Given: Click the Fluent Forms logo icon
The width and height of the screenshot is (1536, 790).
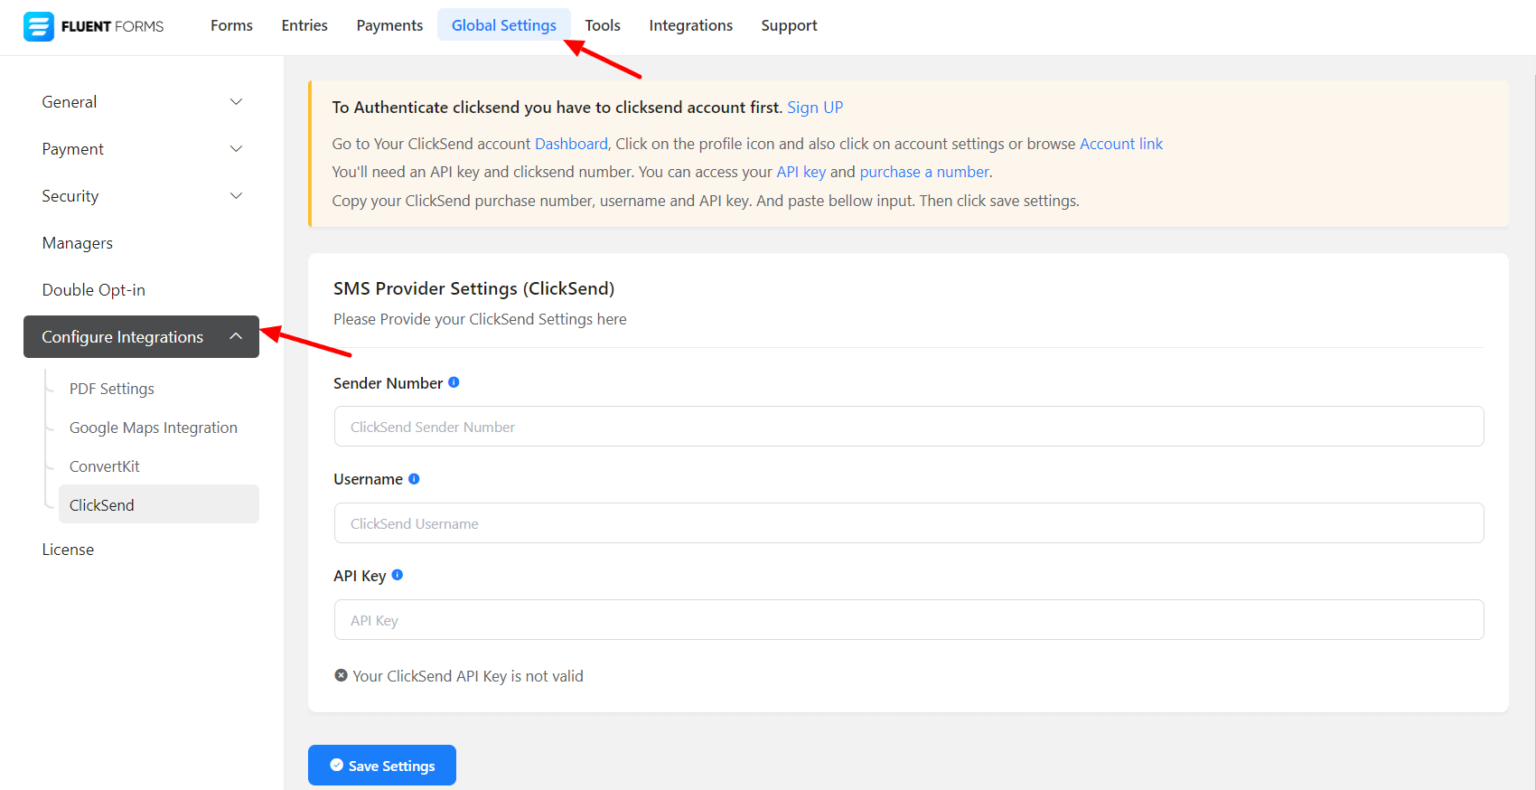Looking at the screenshot, I should (39, 26).
